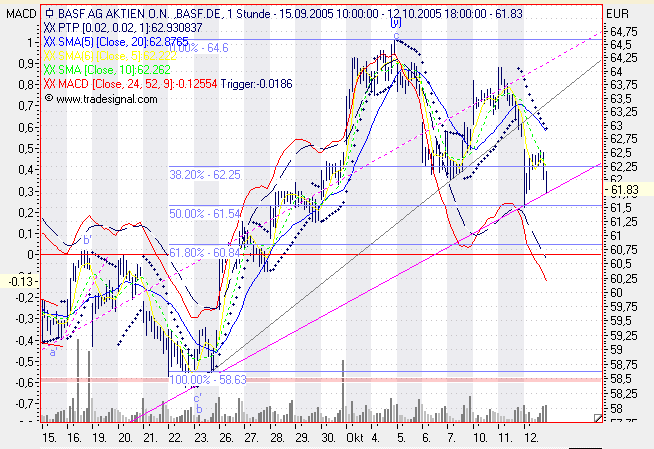Click the 7. date label on time axis
The width and height of the screenshot is (654, 449).
[451, 438]
